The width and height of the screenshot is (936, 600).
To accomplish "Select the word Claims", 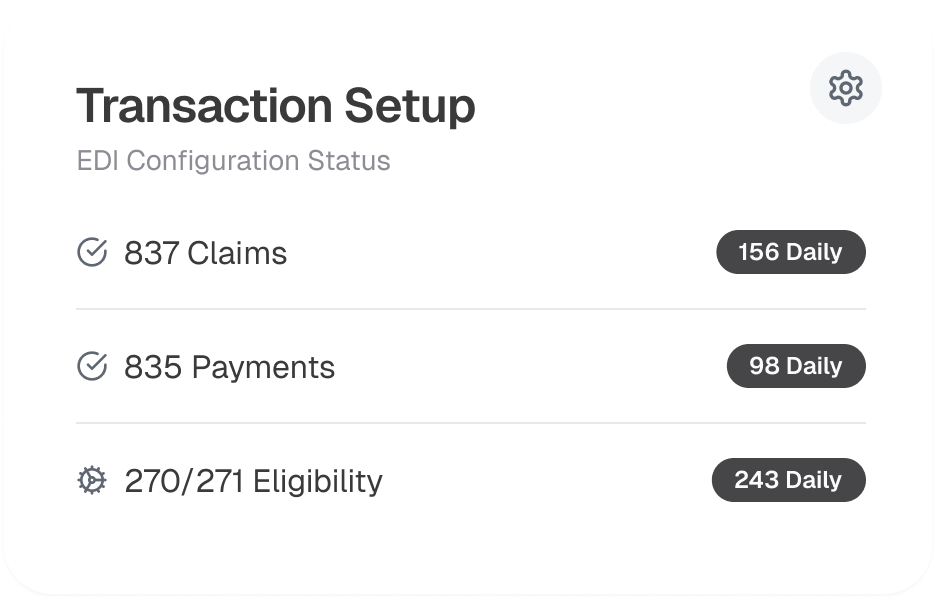I will (x=237, y=253).
